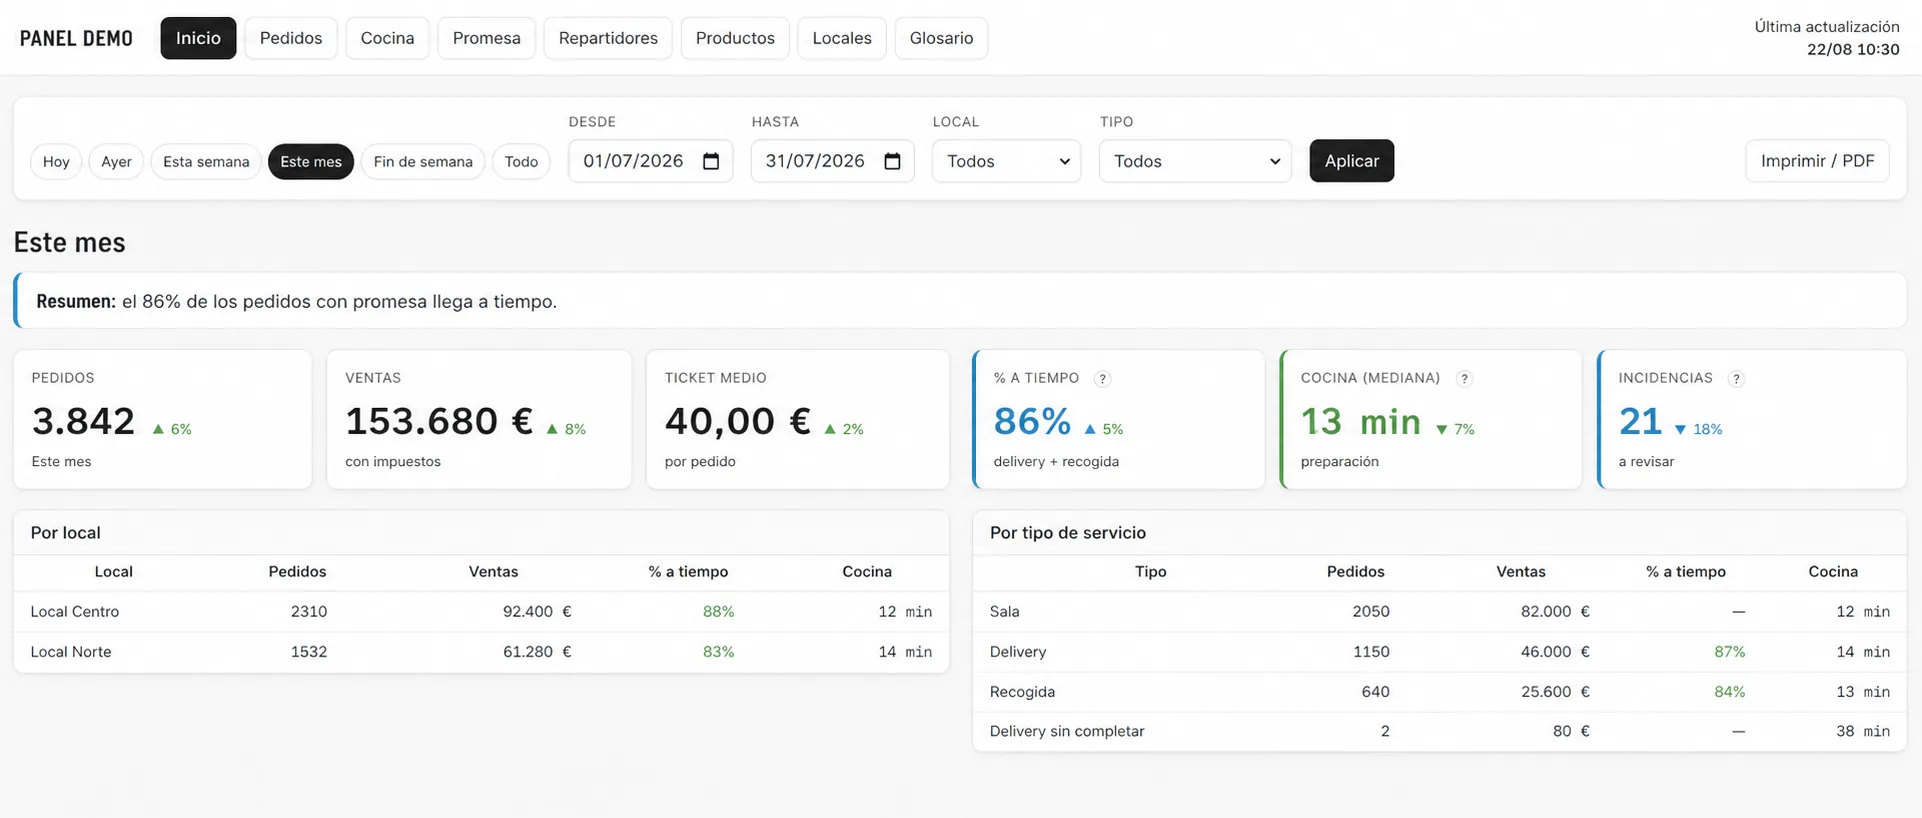This screenshot has width=1922, height=818.
Task: Show help for % a tiempo metric
Action: tap(1102, 379)
